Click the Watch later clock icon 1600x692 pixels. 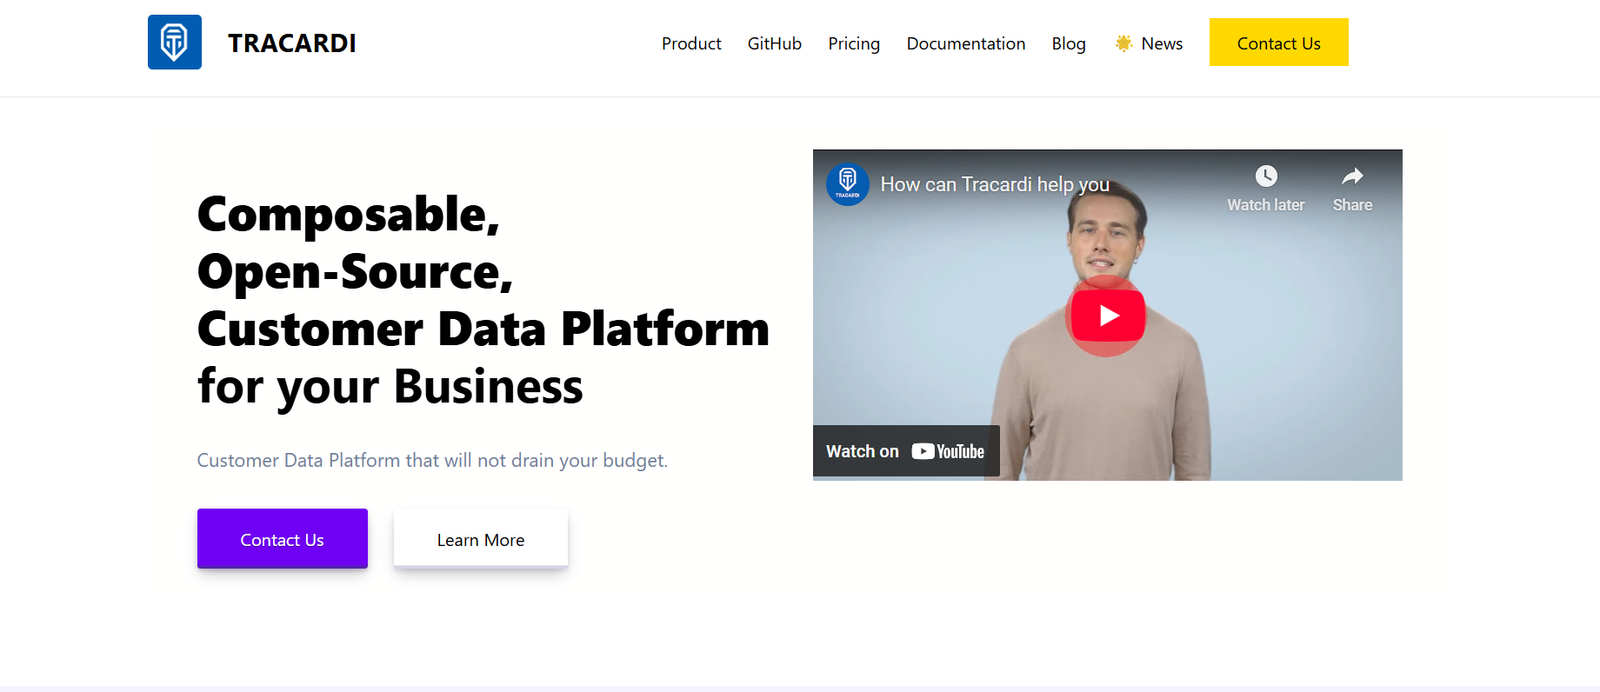pyautogui.click(x=1266, y=177)
